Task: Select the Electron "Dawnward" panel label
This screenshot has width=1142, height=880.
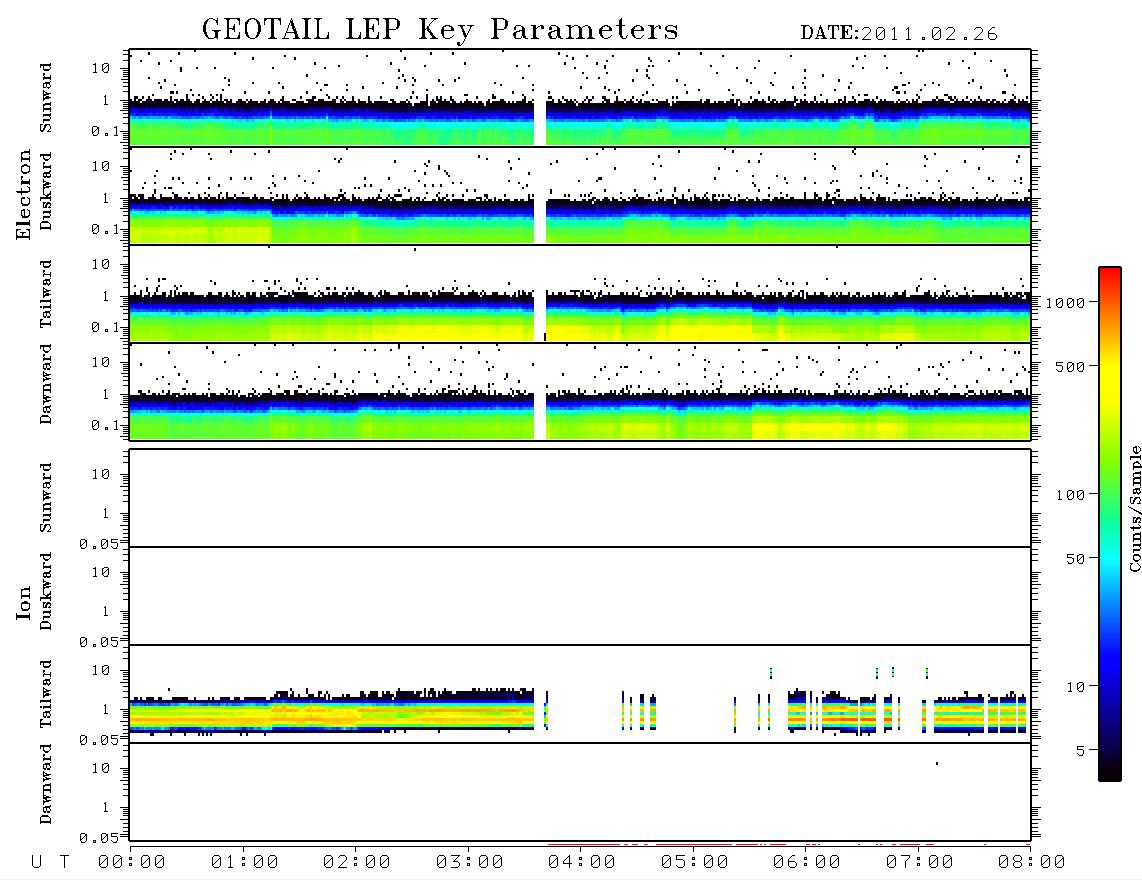Action: pyautogui.click(x=46, y=385)
